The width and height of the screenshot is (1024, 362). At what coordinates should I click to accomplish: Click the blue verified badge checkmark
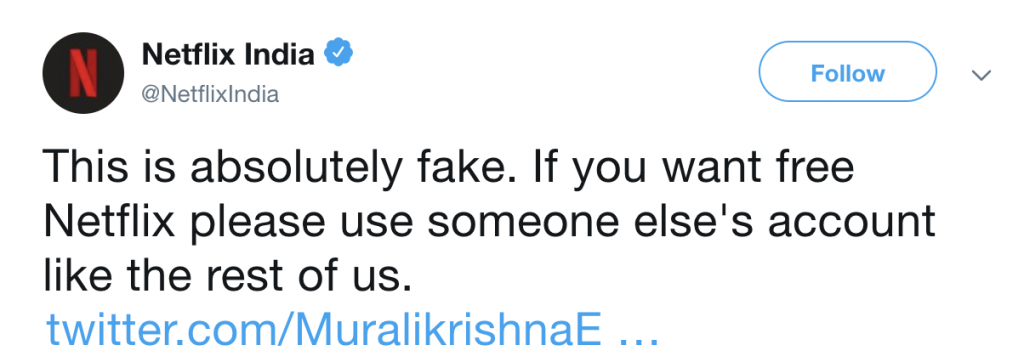[339, 54]
